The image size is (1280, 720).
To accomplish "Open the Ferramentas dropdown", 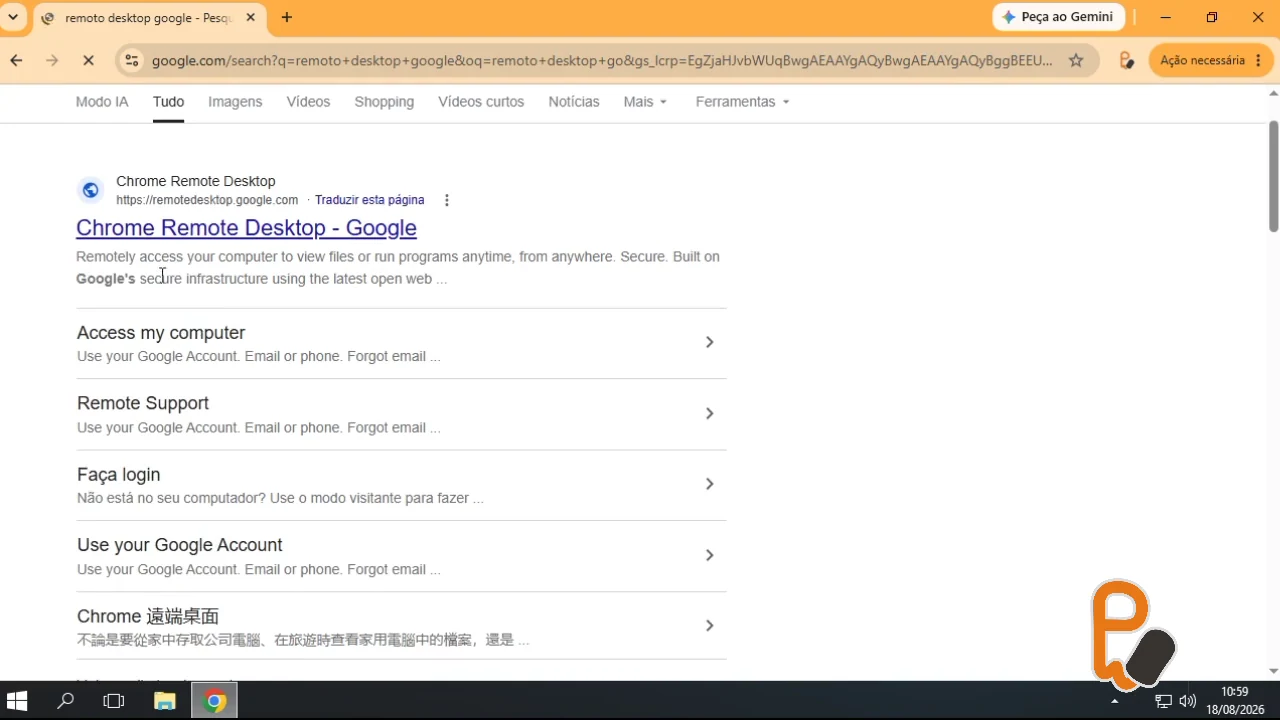I will 743,102.
